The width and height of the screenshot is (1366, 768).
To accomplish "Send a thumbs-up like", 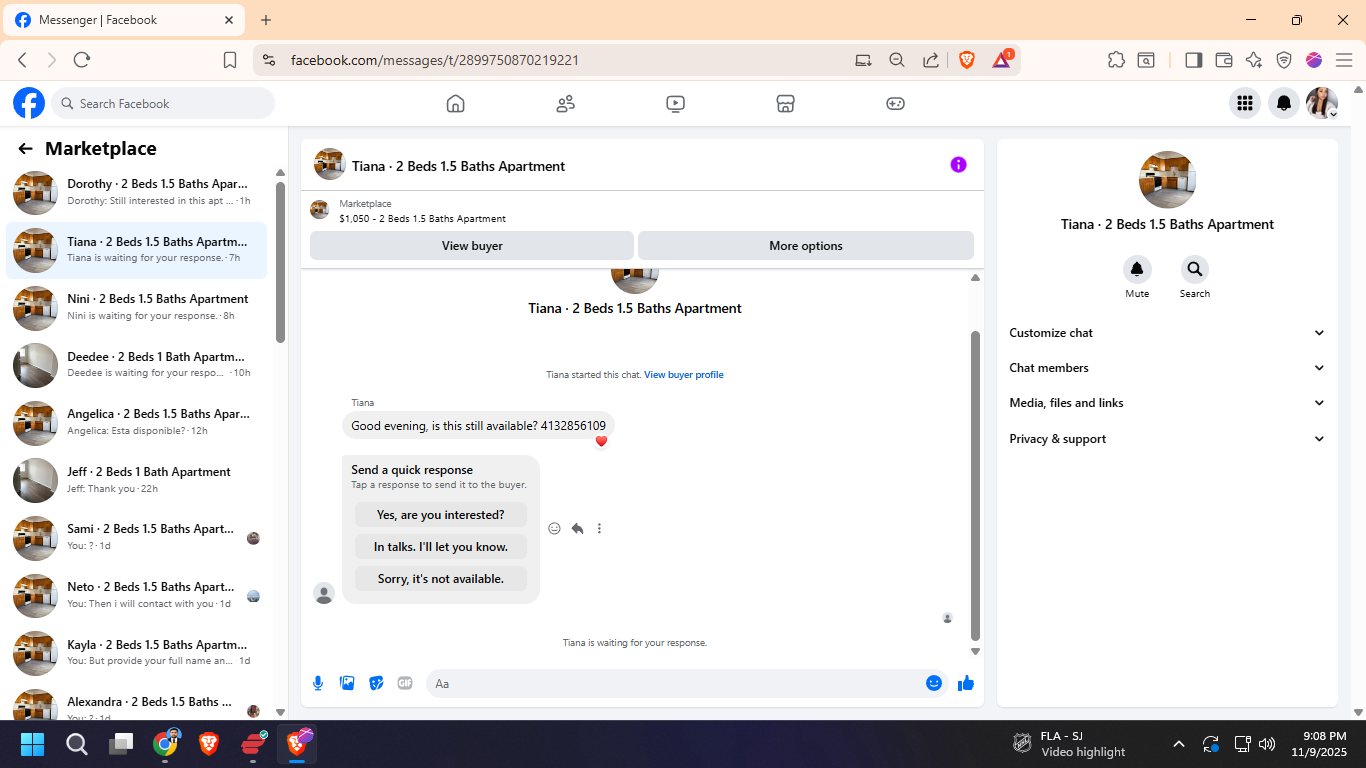I will coord(966,683).
